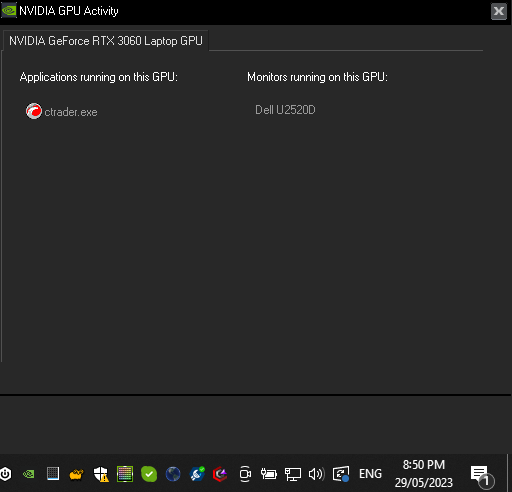Open the battery power tray icon
The image size is (512, 492).
[x=269, y=474]
